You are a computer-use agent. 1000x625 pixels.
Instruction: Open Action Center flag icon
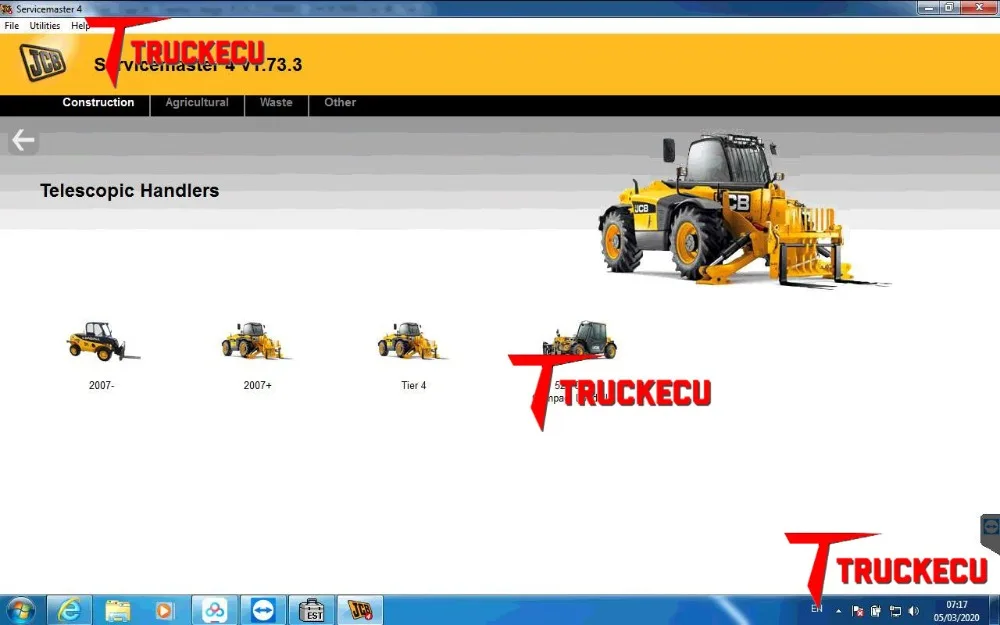coord(858,611)
